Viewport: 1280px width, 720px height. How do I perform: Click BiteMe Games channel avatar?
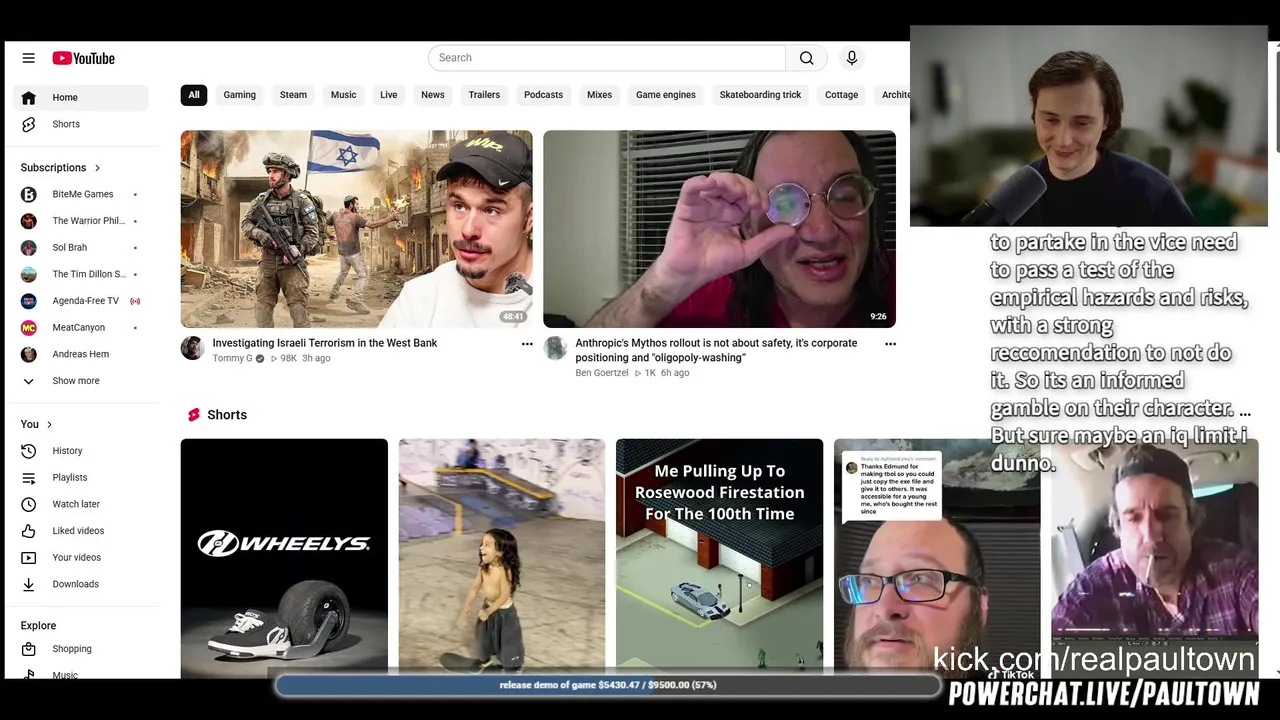click(28, 194)
